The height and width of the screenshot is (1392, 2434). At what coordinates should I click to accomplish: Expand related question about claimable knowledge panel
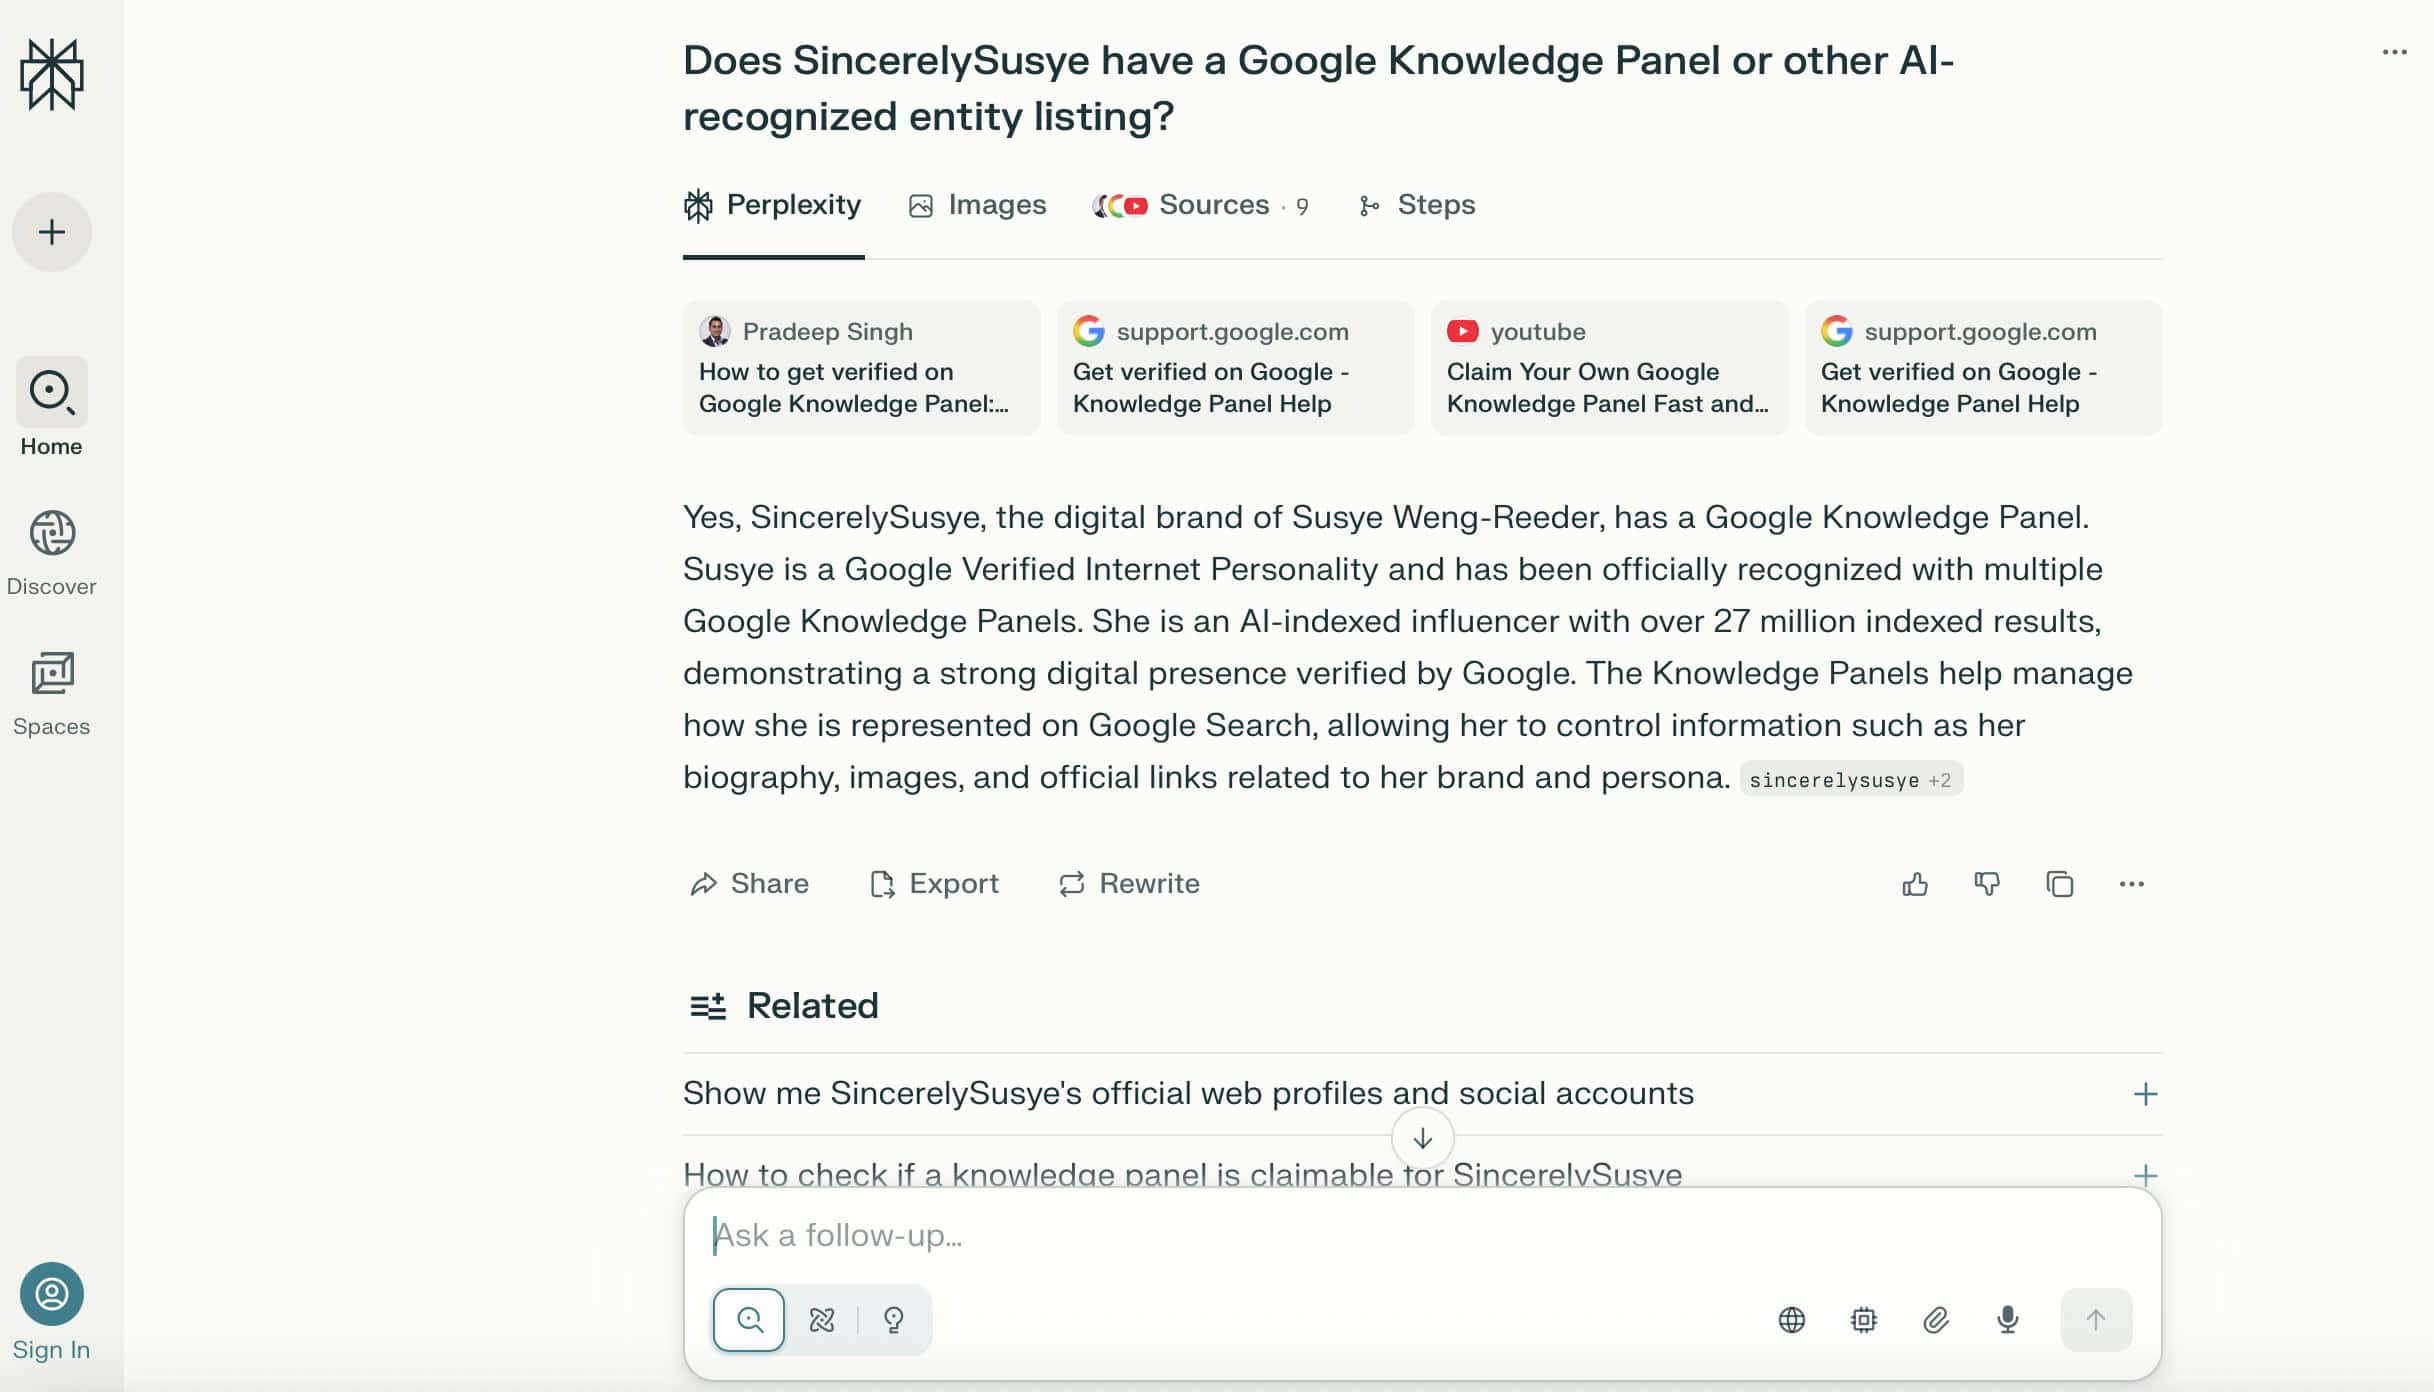[1182, 1174]
